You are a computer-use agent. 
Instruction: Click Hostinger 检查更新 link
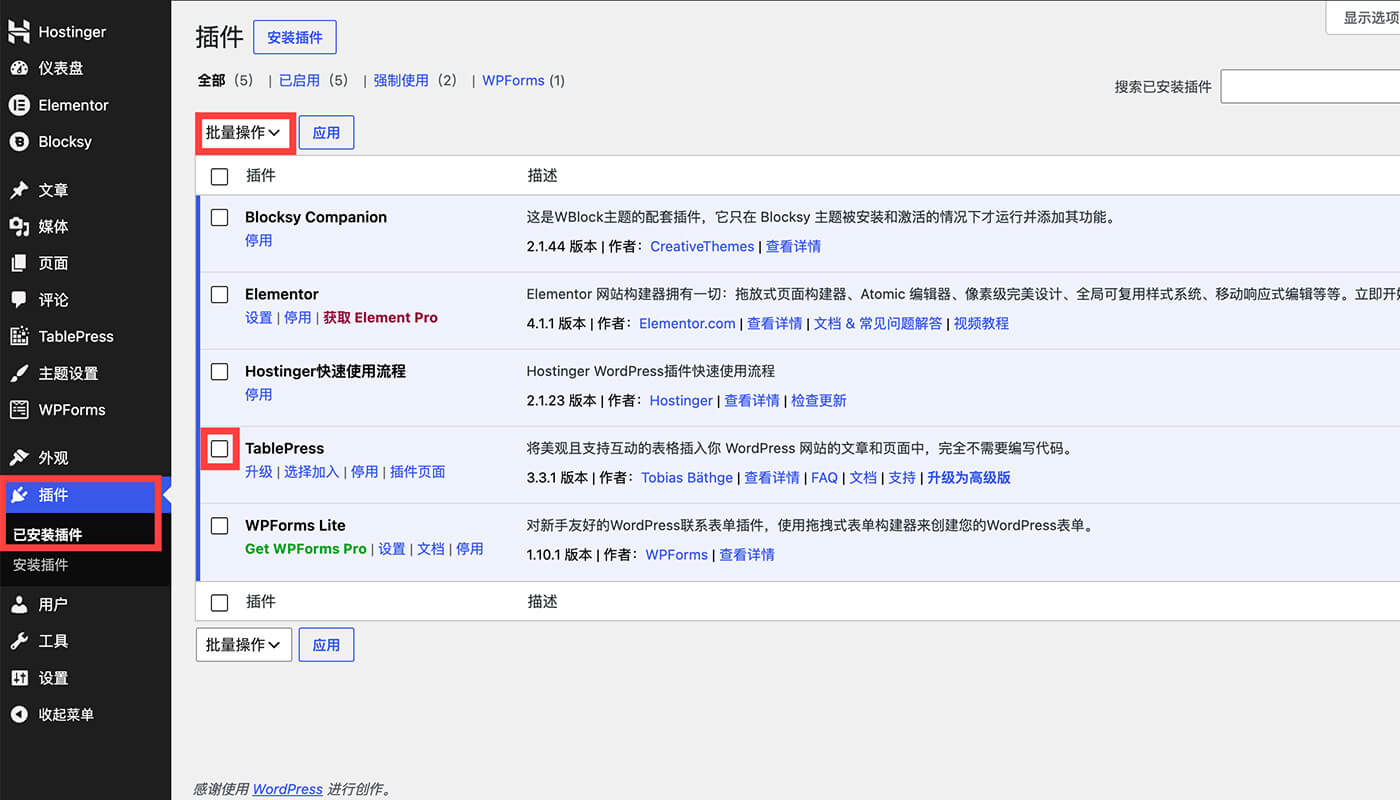pos(819,400)
